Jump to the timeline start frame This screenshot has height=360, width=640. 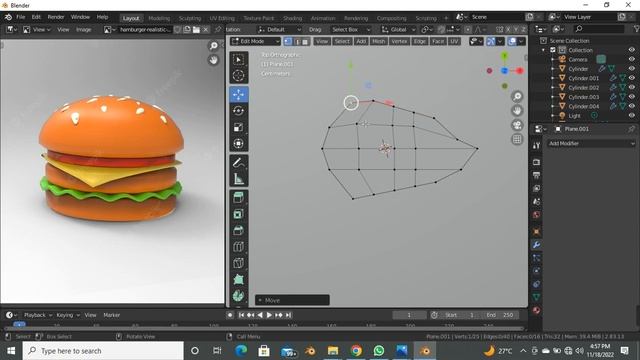pyautogui.click(x=241, y=315)
